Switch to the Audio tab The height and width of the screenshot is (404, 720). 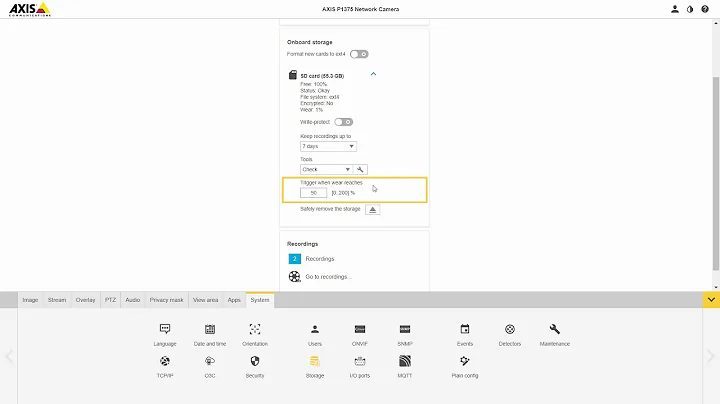click(133, 300)
